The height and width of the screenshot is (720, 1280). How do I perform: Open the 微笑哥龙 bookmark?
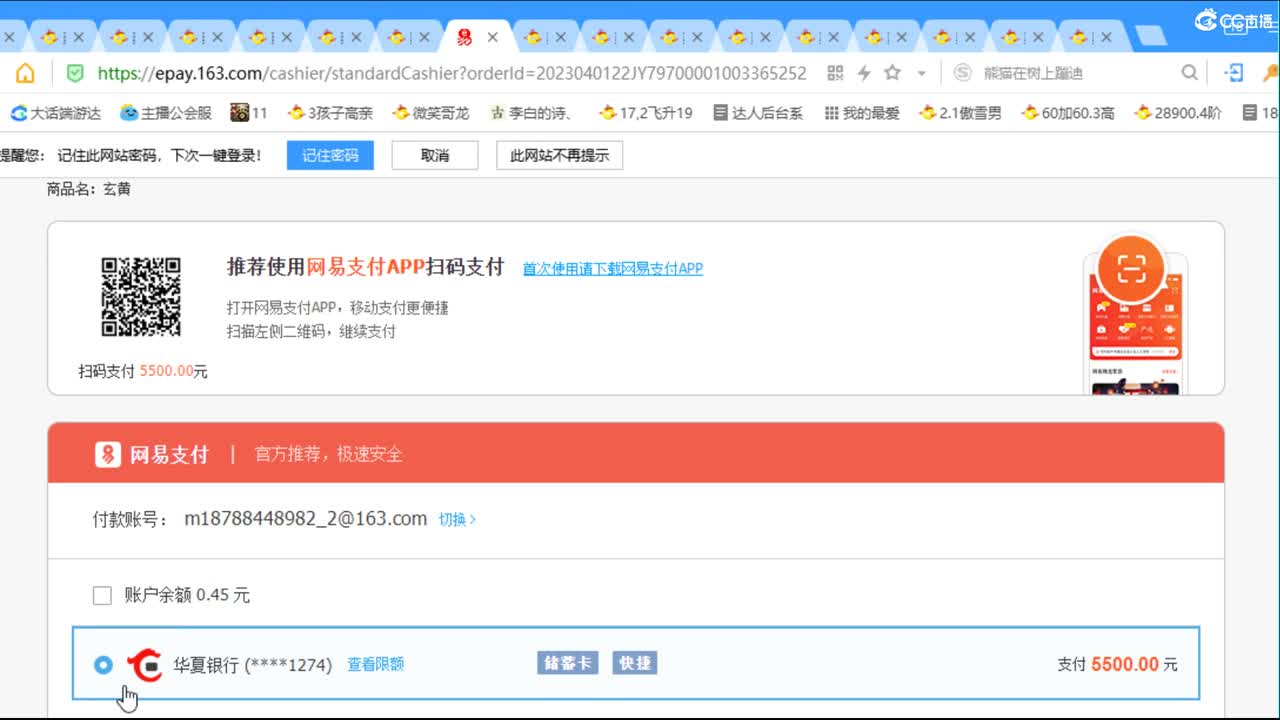coord(431,113)
